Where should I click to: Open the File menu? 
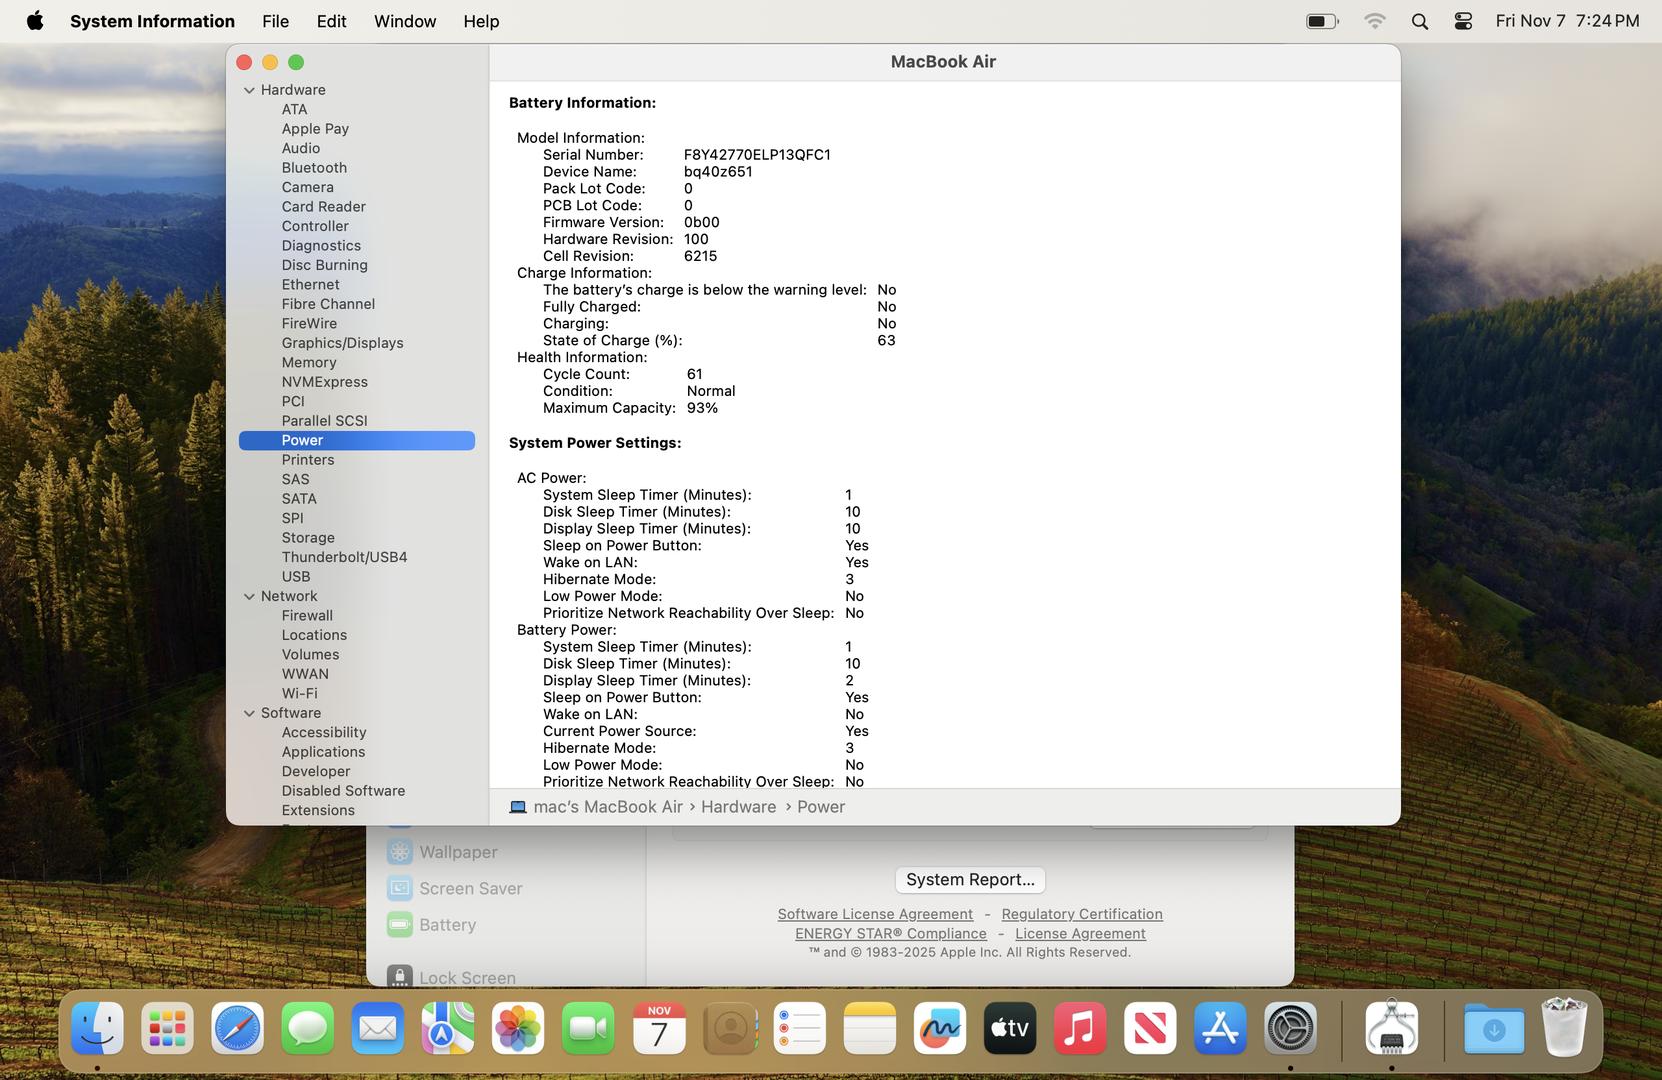pos(275,21)
